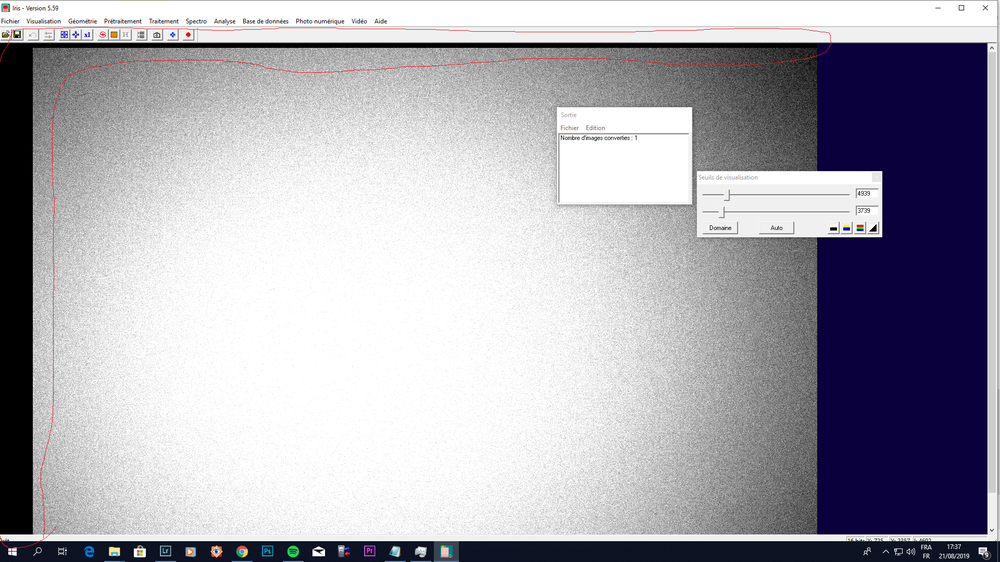
Task: Click the upper threshold value field 4939
Action: coord(867,193)
